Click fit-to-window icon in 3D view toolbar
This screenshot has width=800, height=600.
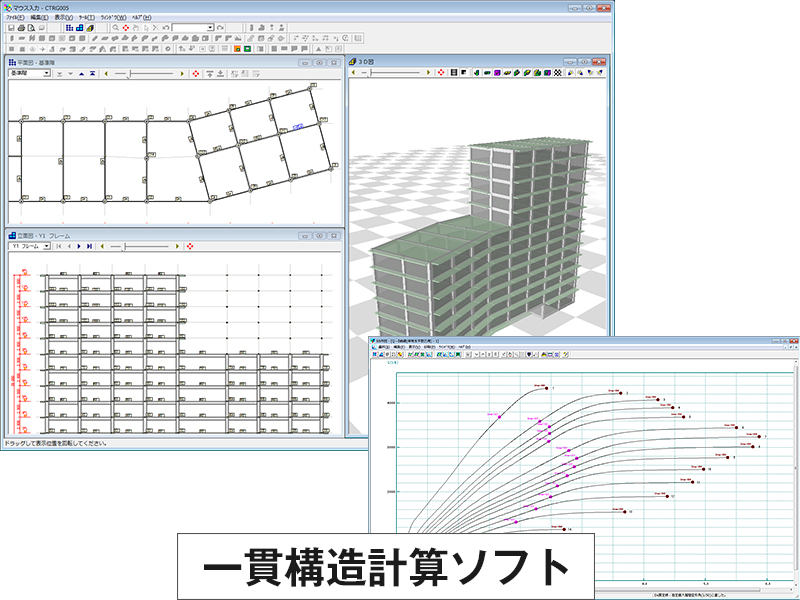440,73
